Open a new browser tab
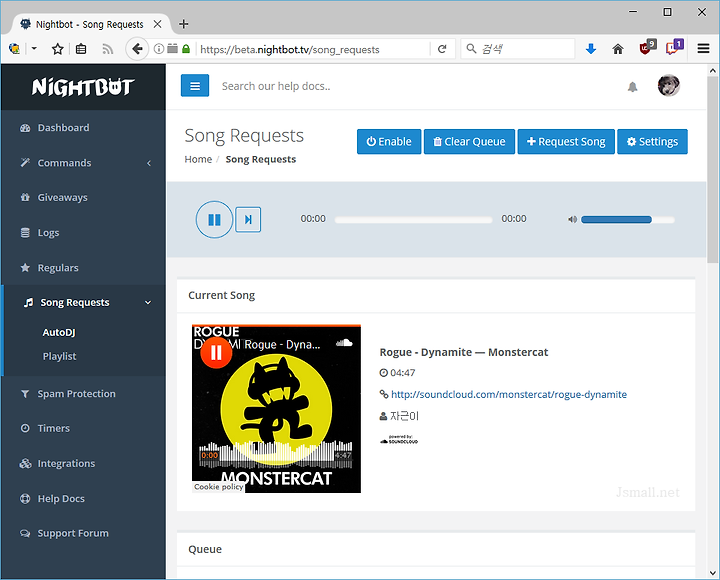The width and height of the screenshot is (720, 580). (183, 24)
